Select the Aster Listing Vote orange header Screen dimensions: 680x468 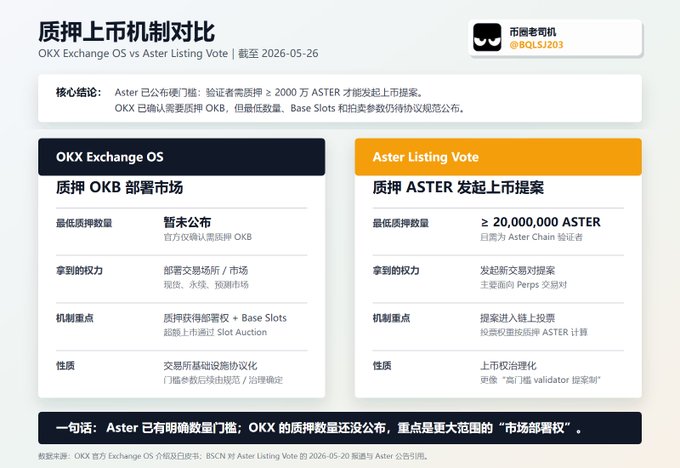tap(498, 157)
